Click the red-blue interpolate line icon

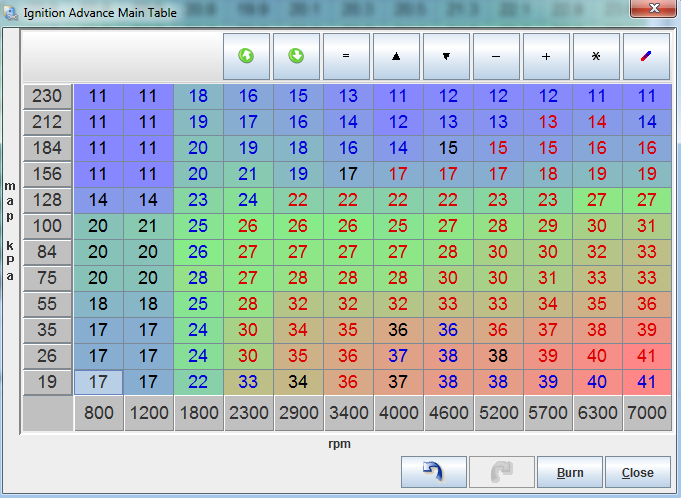tap(647, 56)
